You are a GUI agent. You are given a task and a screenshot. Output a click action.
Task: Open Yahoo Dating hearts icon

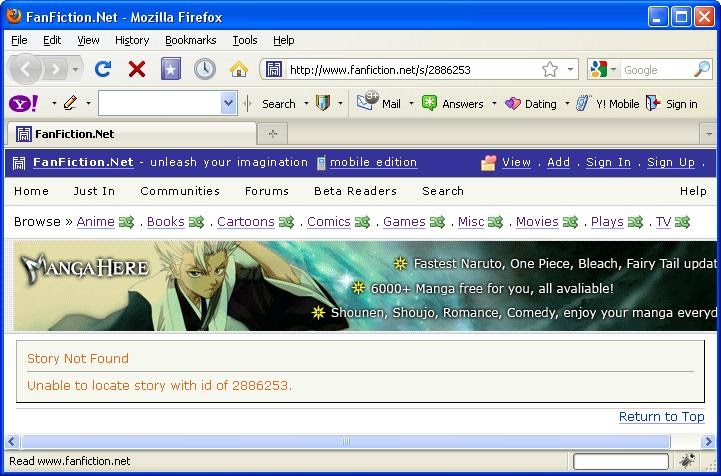[513, 103]
